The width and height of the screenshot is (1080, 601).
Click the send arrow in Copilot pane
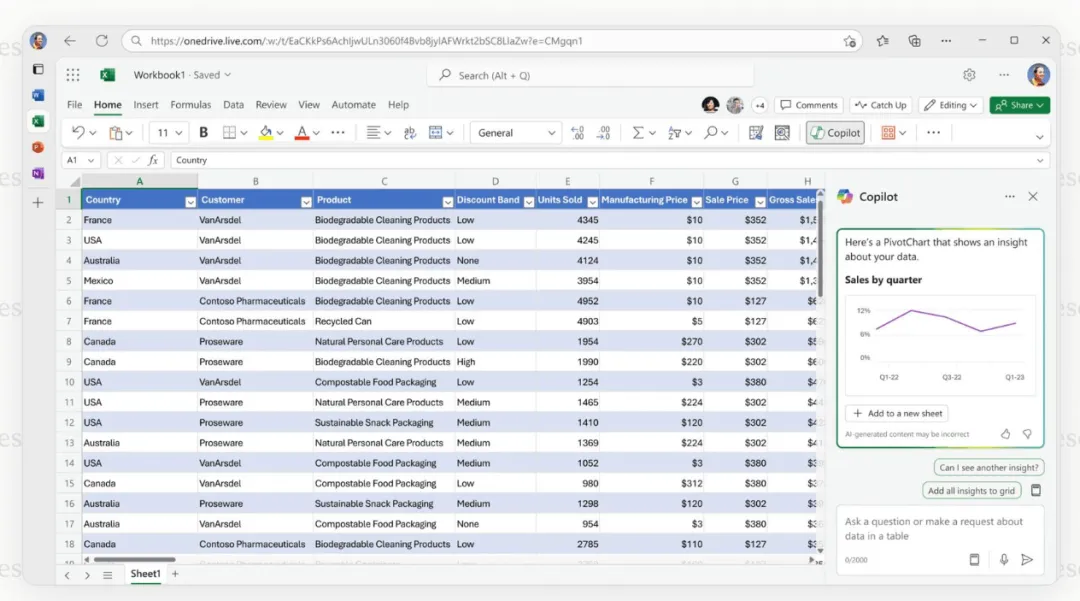click(x=1027, y=560)
